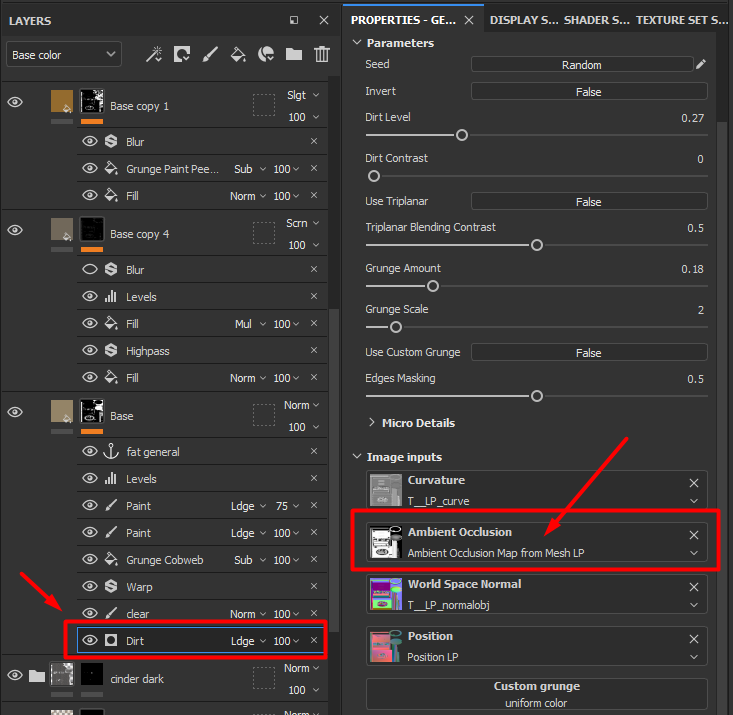This screenshot has width=733, height=715.
Task: Open Dirt effect Ldge blend mode dropdown
Action: coord(248,641)
